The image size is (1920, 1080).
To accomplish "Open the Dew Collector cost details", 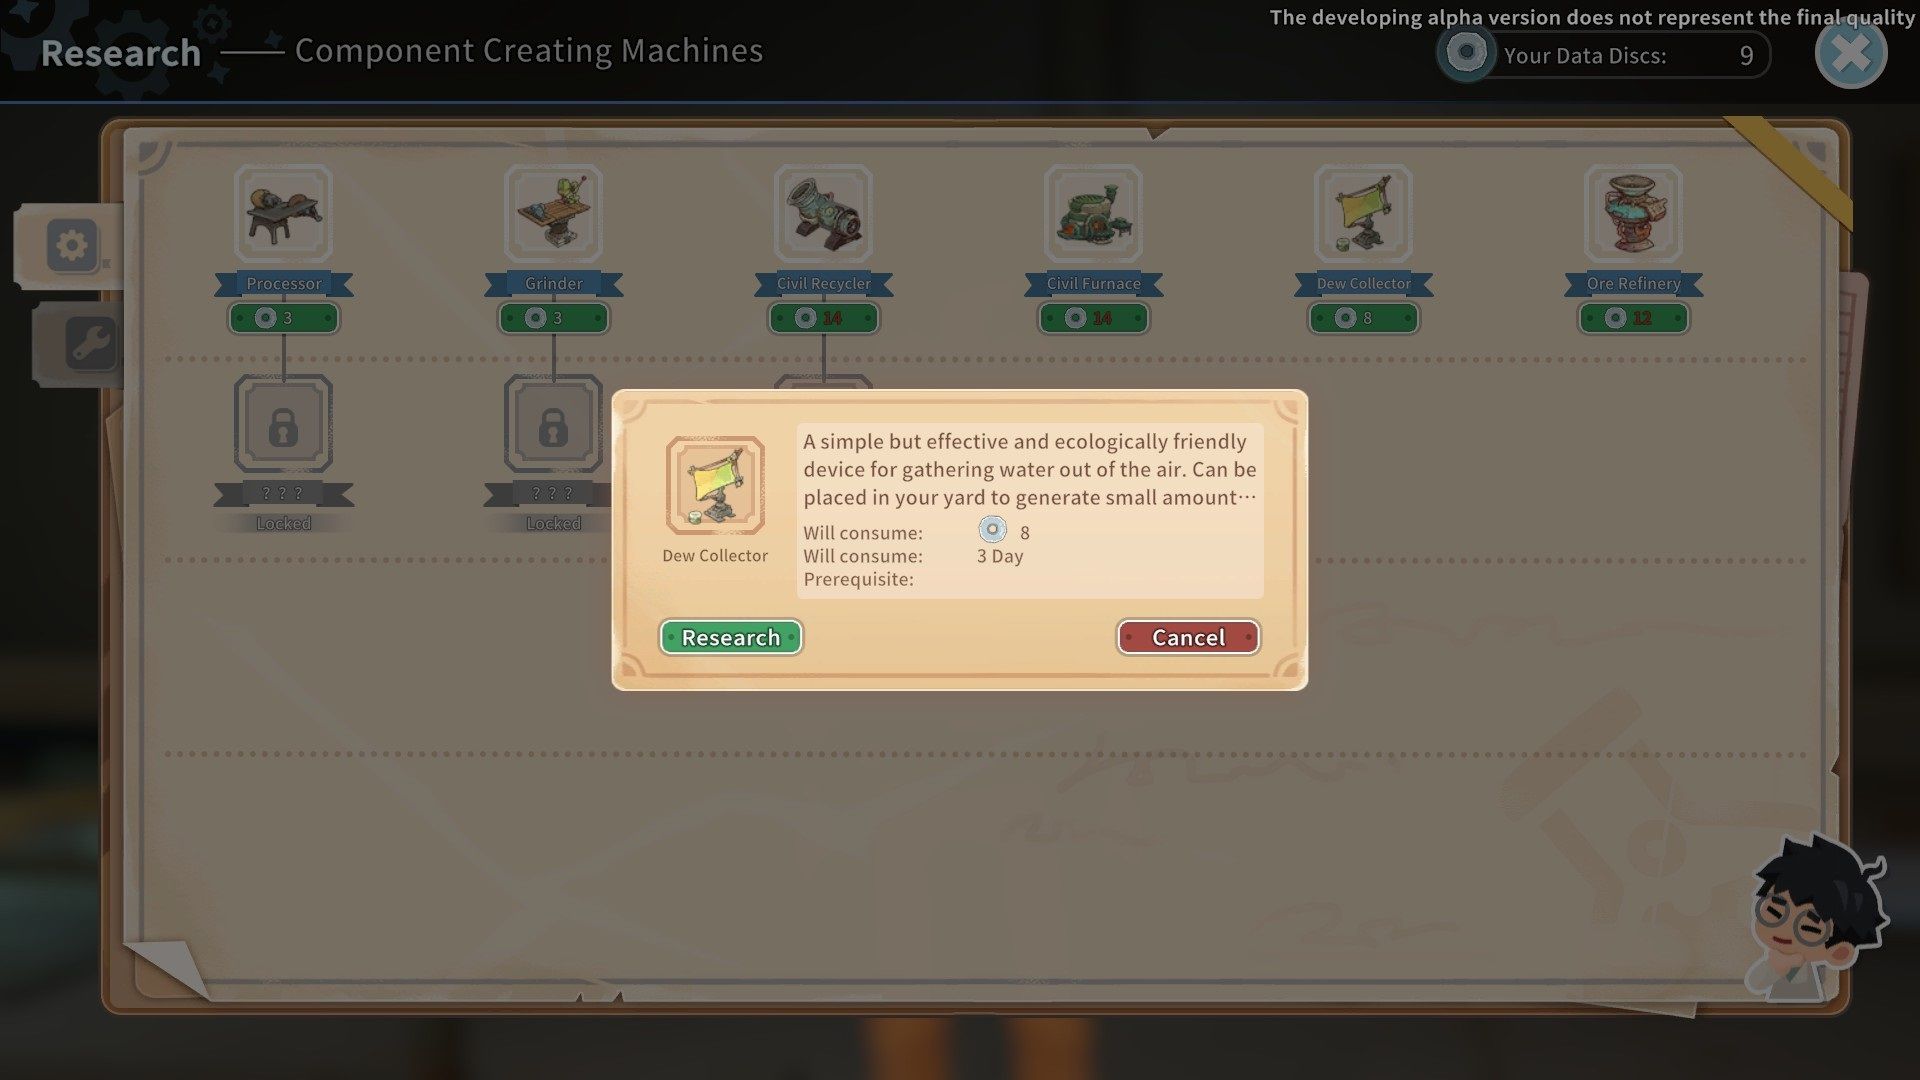I will pos(1364,318).
